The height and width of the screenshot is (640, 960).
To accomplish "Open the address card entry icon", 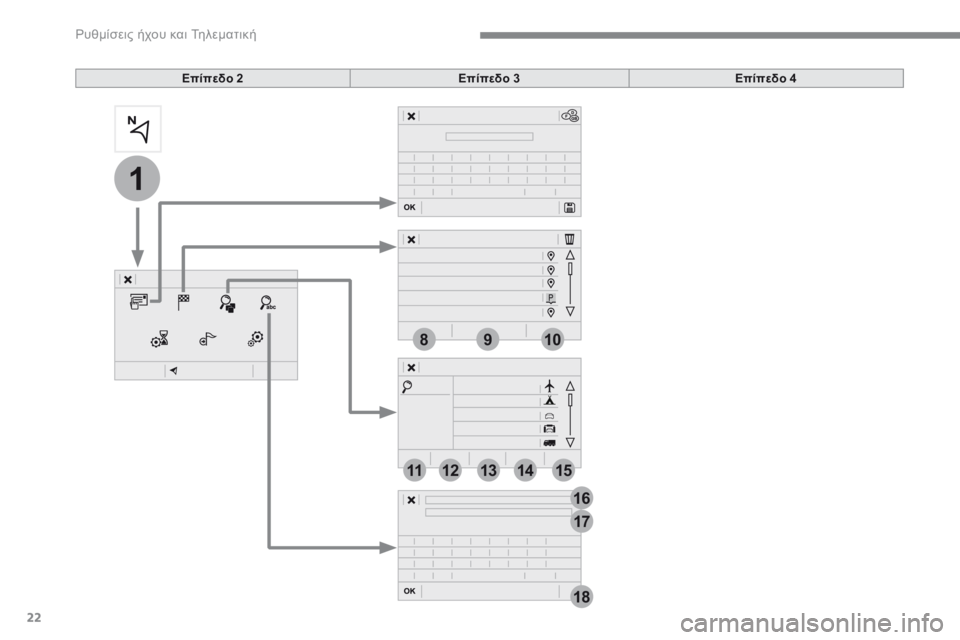I will pyautogui.click(x=138, y=302).
